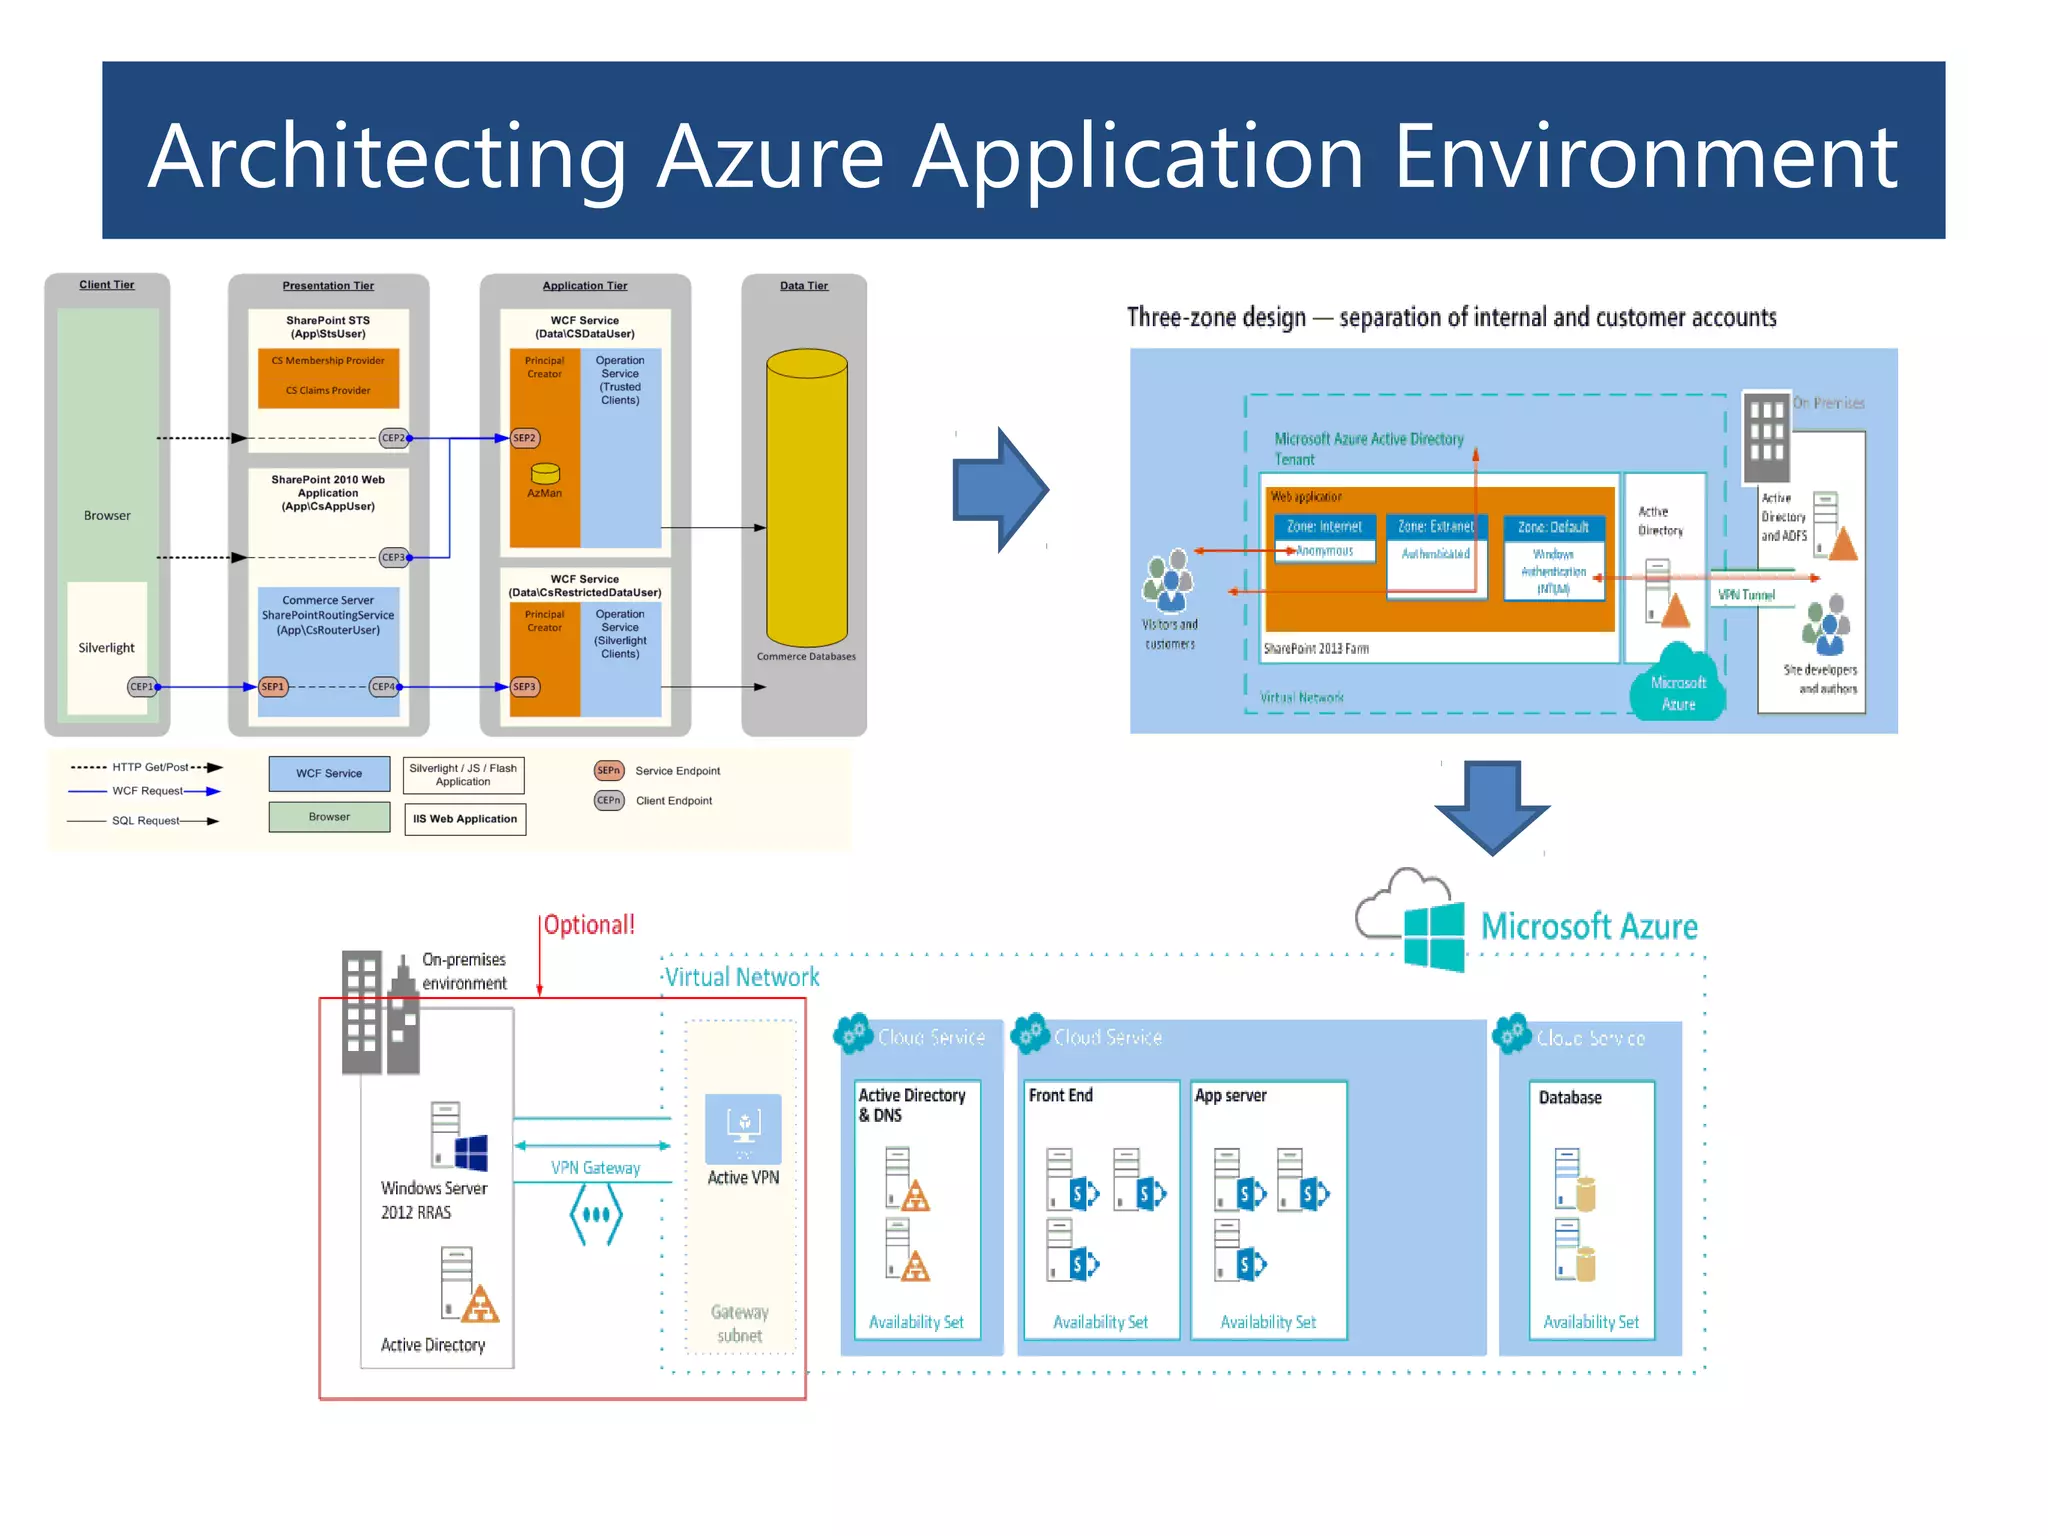Click the CEPn legend icon

[x=608, y=800]
